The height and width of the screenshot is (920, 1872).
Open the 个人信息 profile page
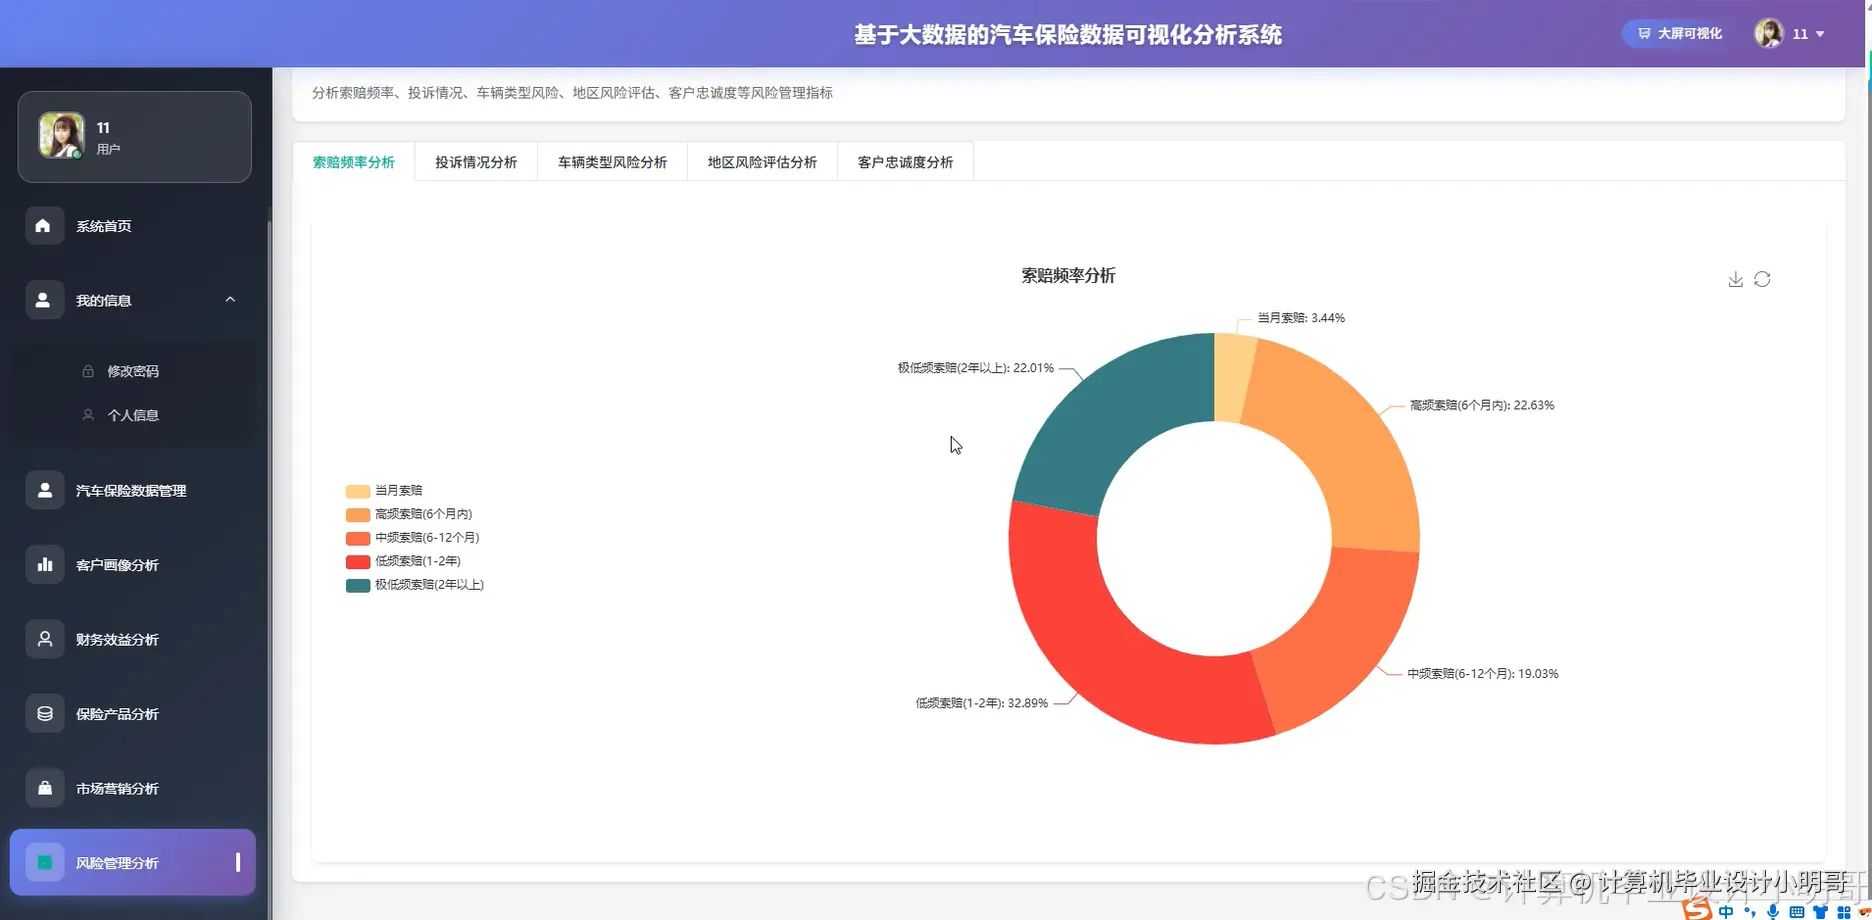click(x=133, y=414)
